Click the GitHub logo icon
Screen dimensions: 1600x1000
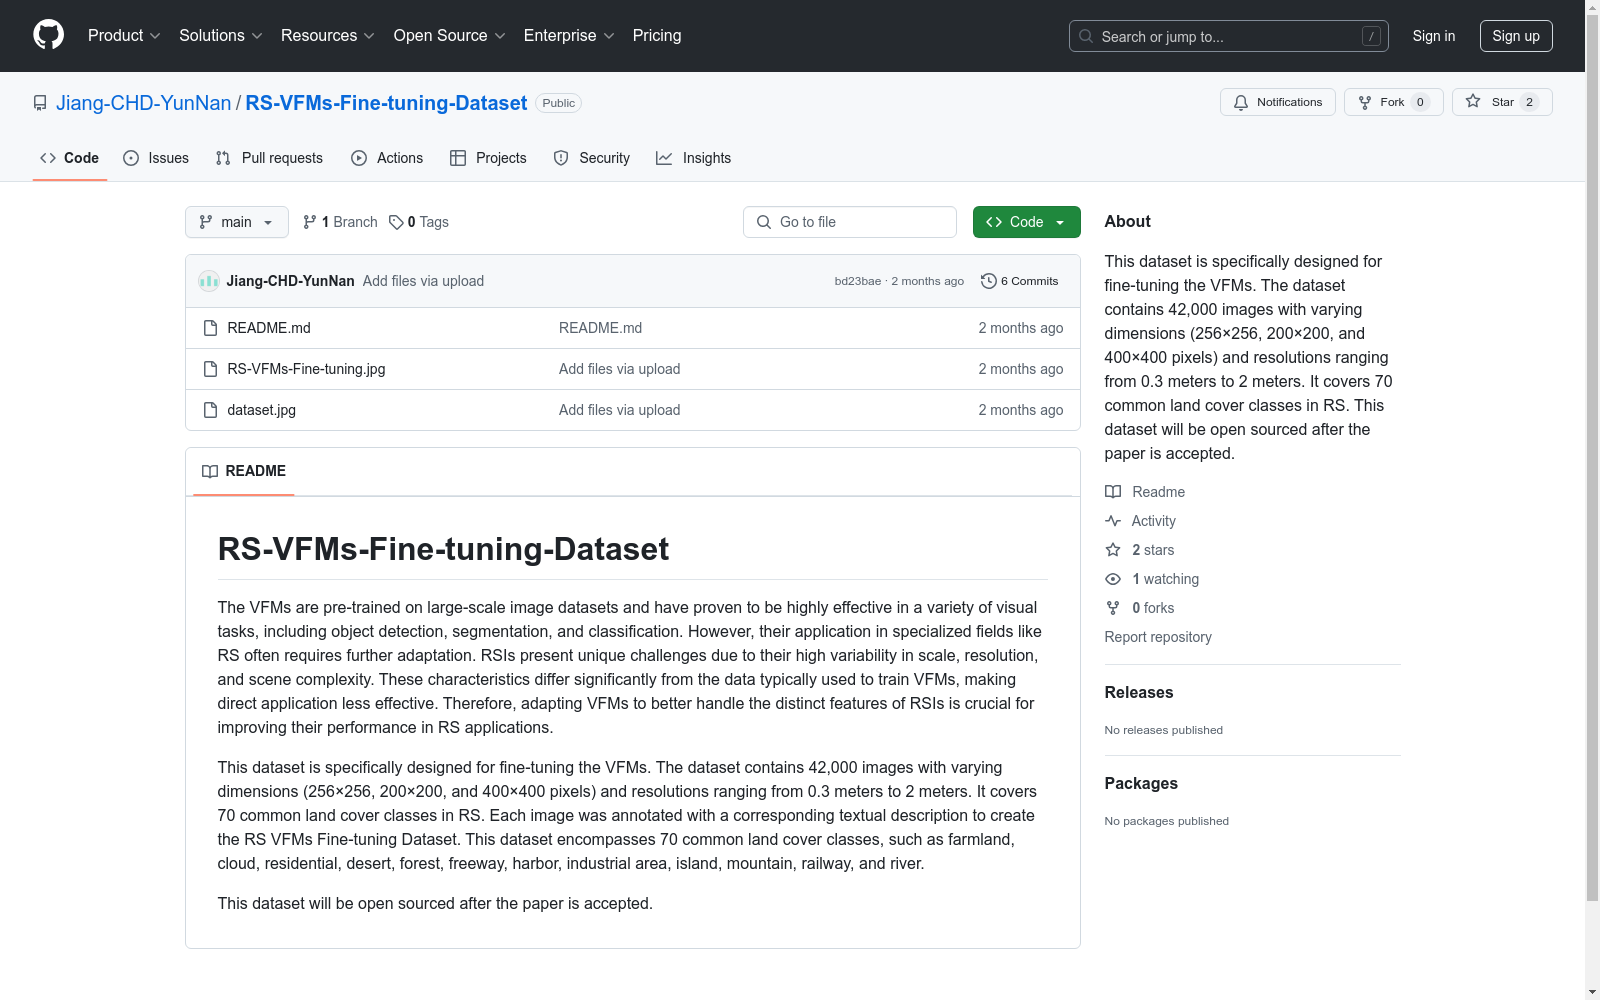tap(48, 35)
